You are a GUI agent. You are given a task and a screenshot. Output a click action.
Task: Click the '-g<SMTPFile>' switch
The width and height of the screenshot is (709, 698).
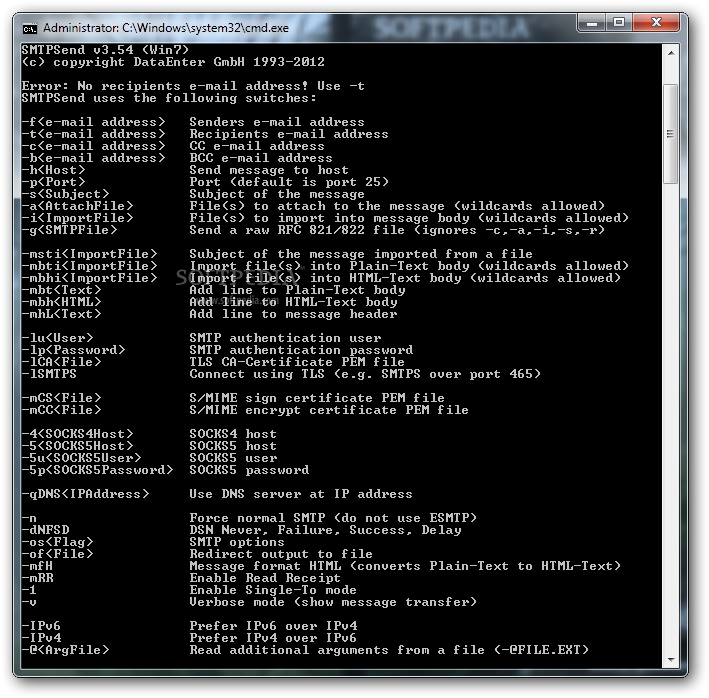point(70,230)
